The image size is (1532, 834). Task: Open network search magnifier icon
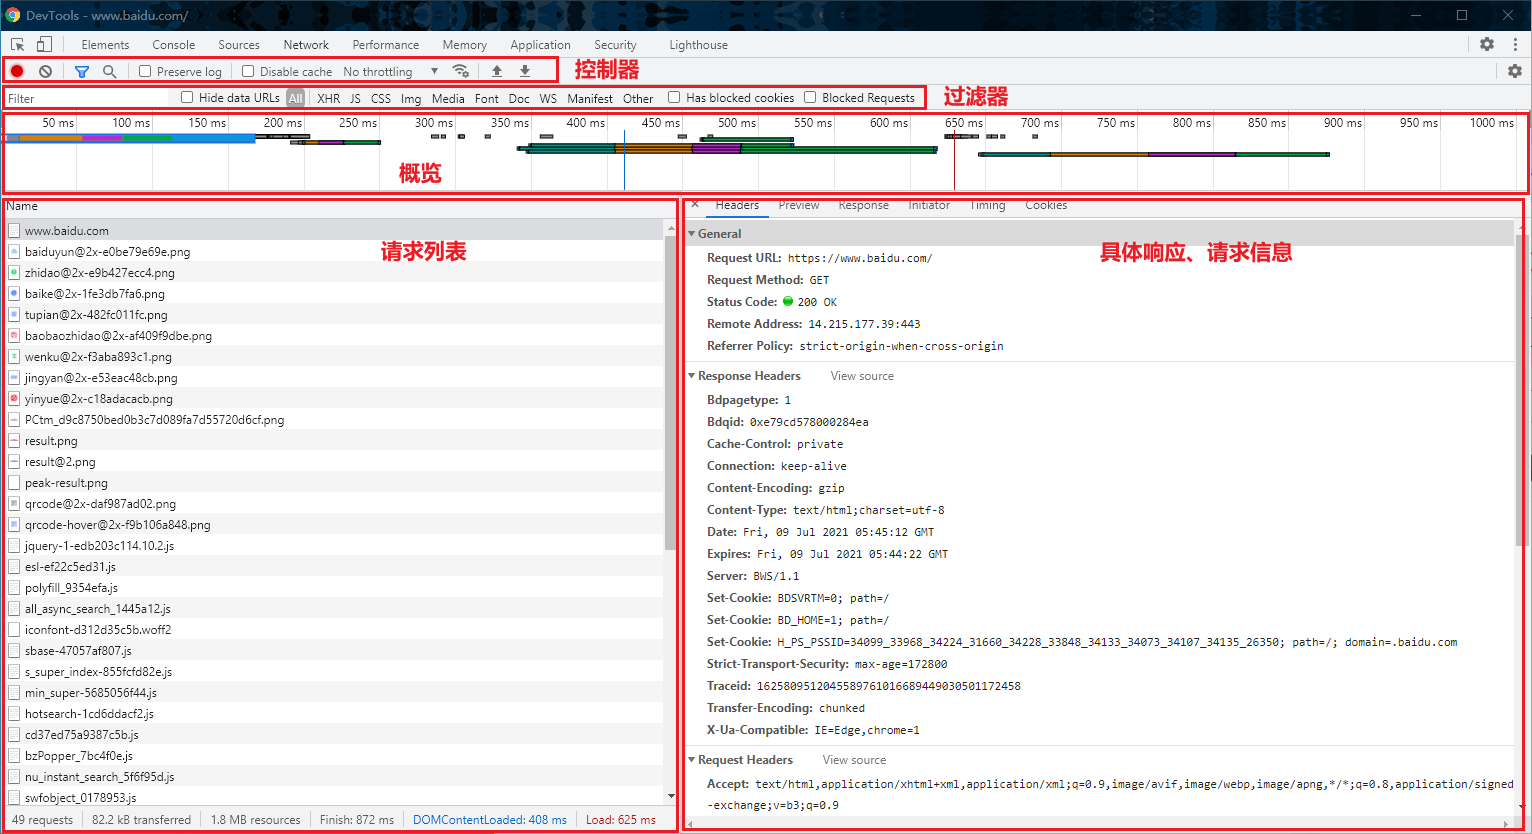[110, 71]
